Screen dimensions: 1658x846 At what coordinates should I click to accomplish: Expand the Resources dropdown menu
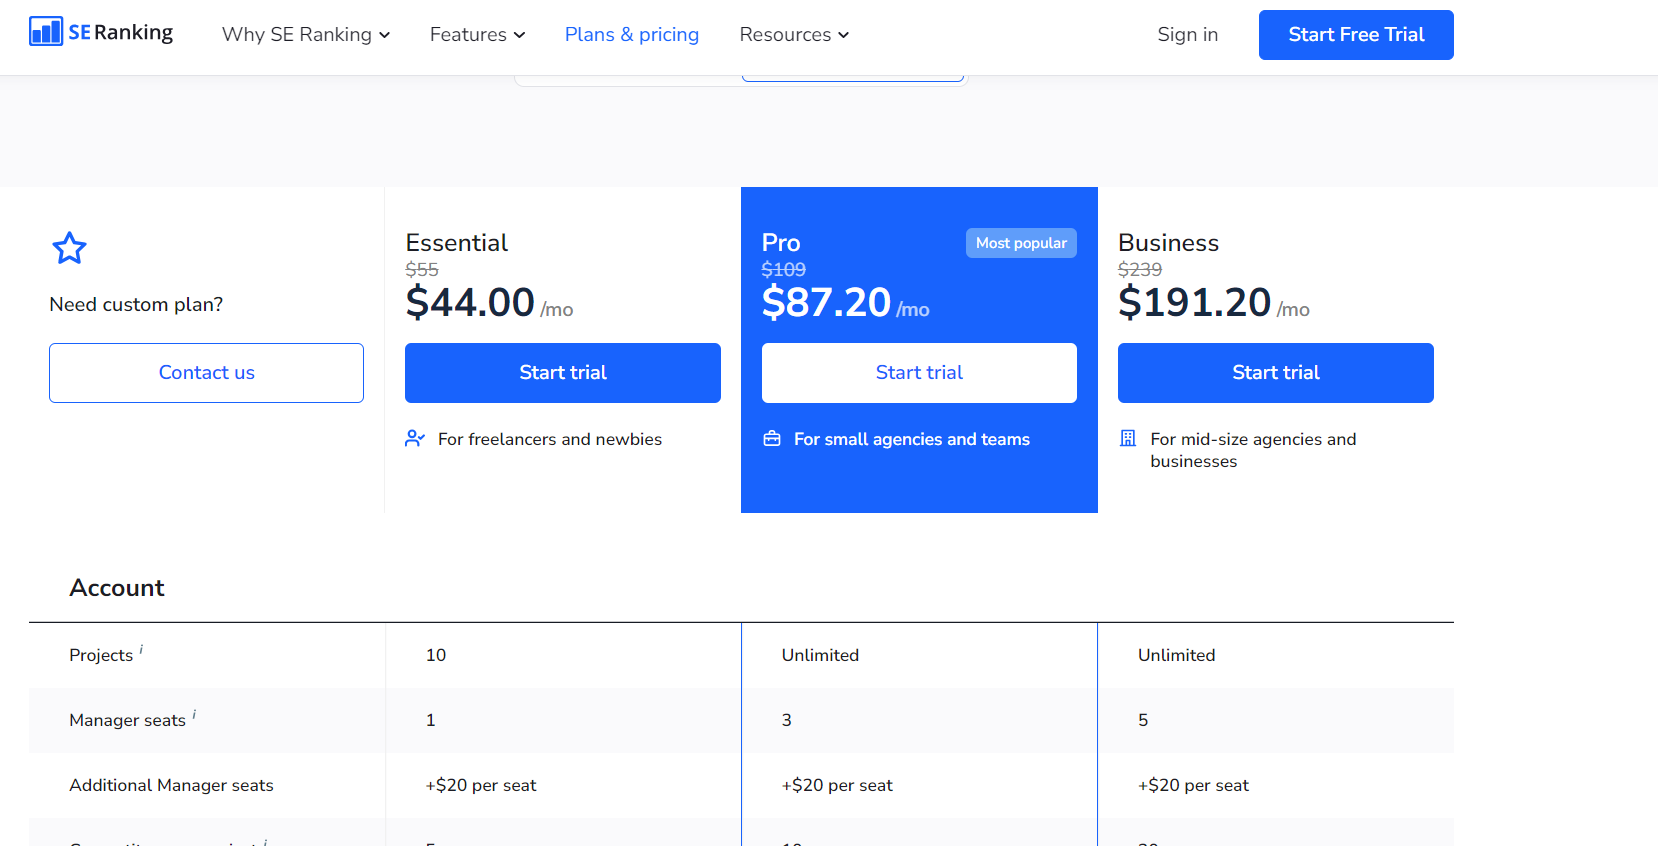(795, 35)
